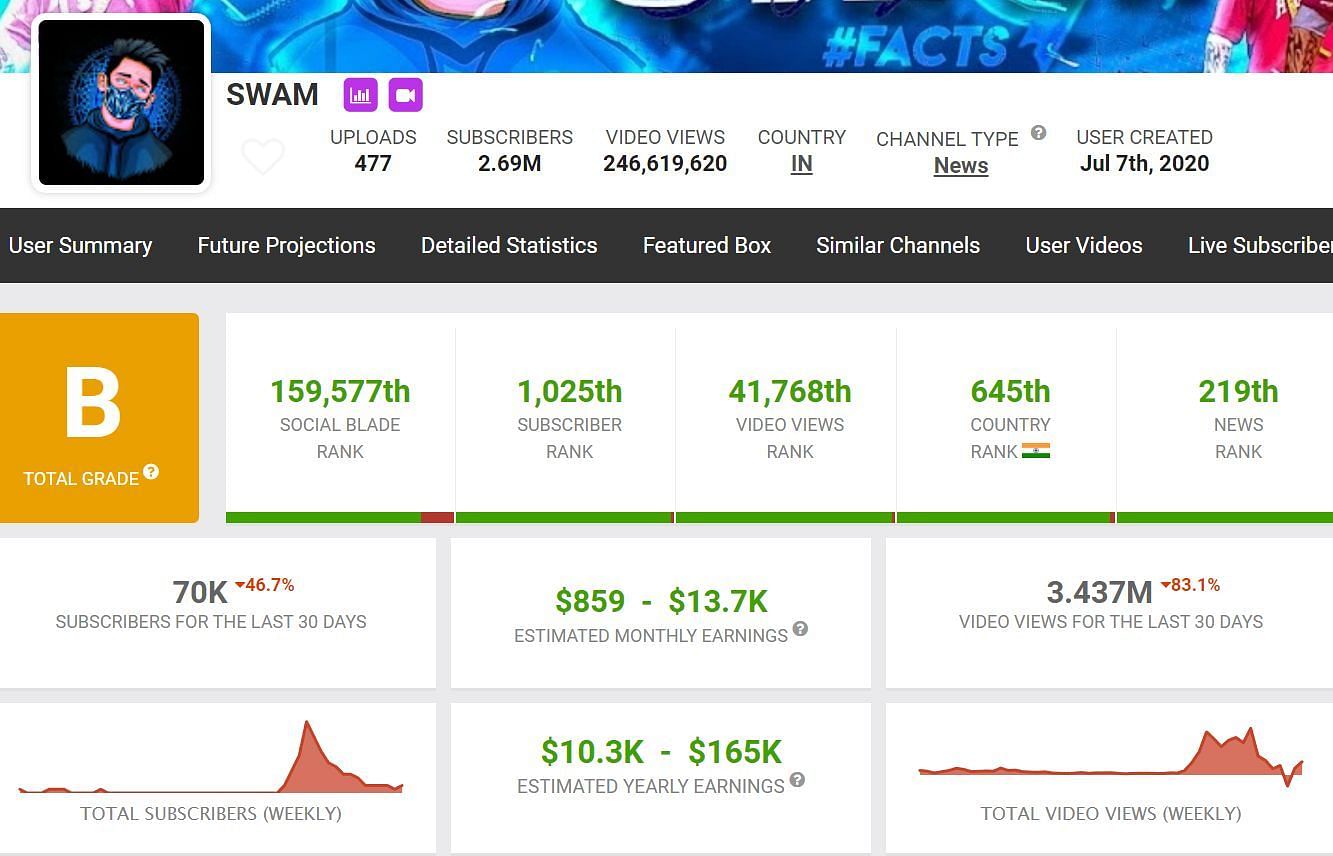The height and width of the screenshot is (856, 1333).
Task: Switch to the Future Projections tab
Action: (286, 245)
